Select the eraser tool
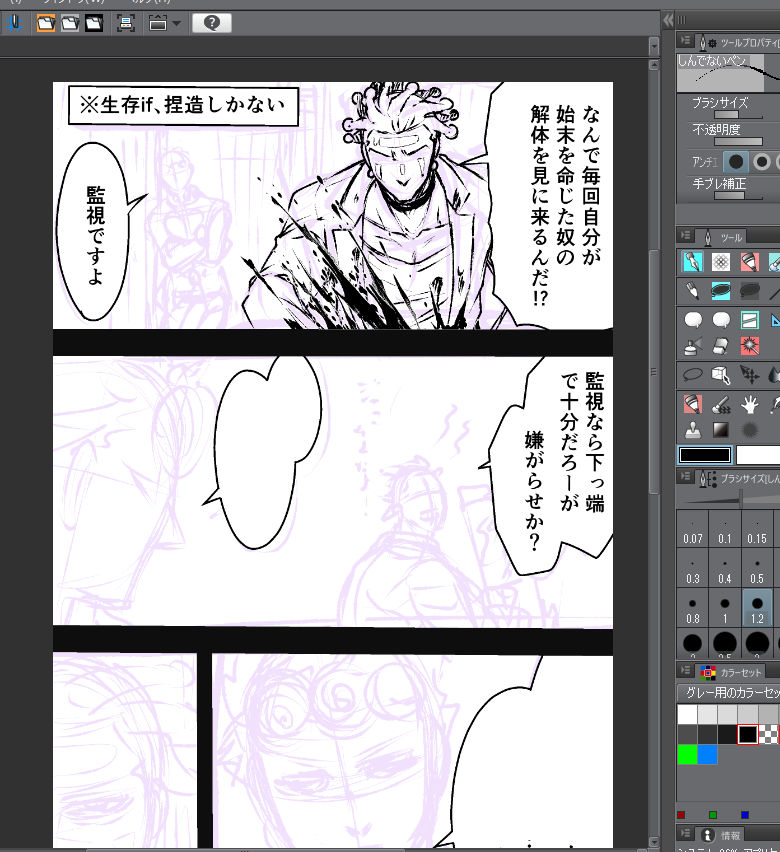 tap(721, 346)
